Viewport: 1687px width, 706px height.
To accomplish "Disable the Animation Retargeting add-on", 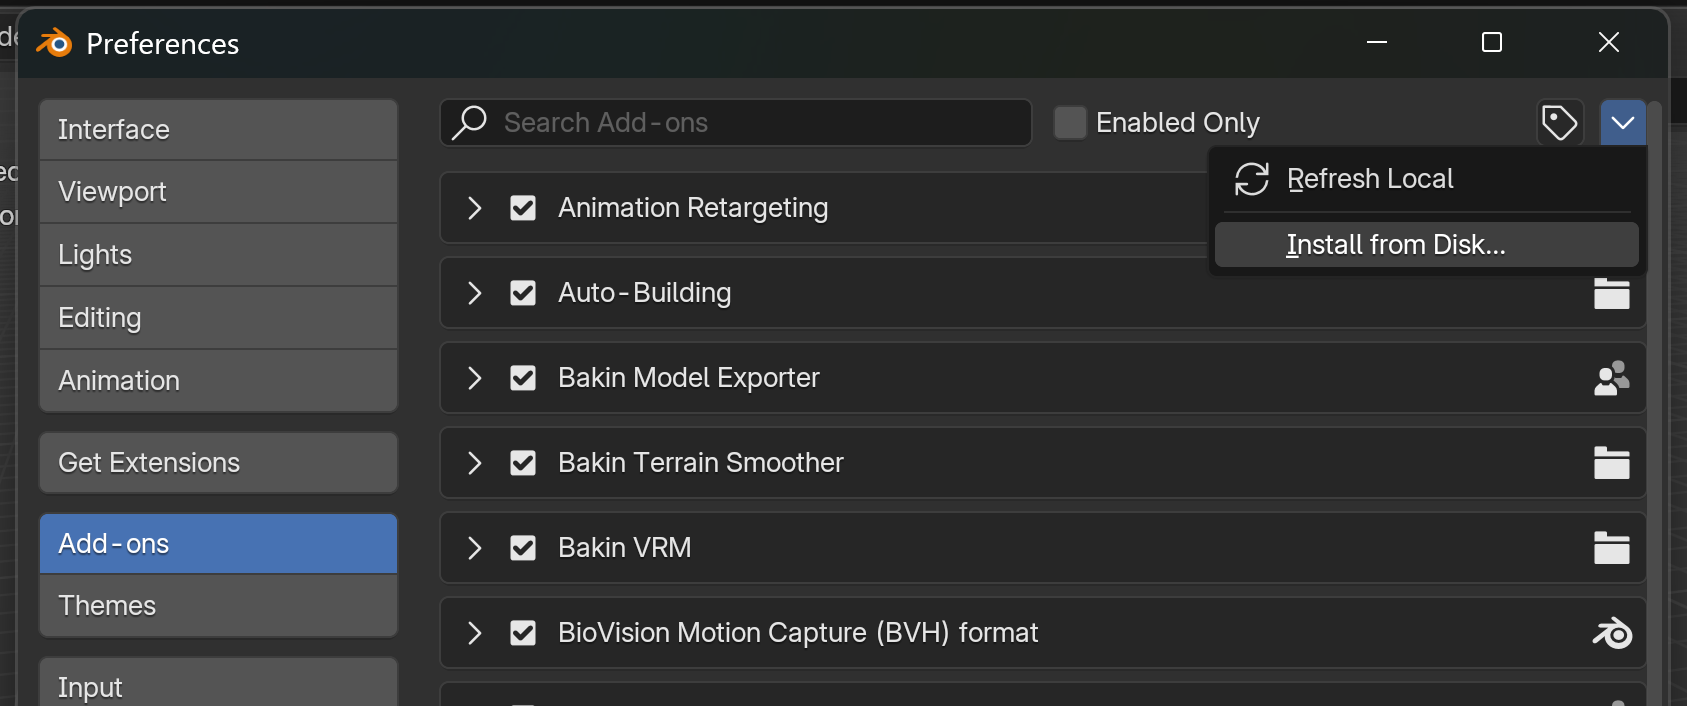I will [523, 208].
